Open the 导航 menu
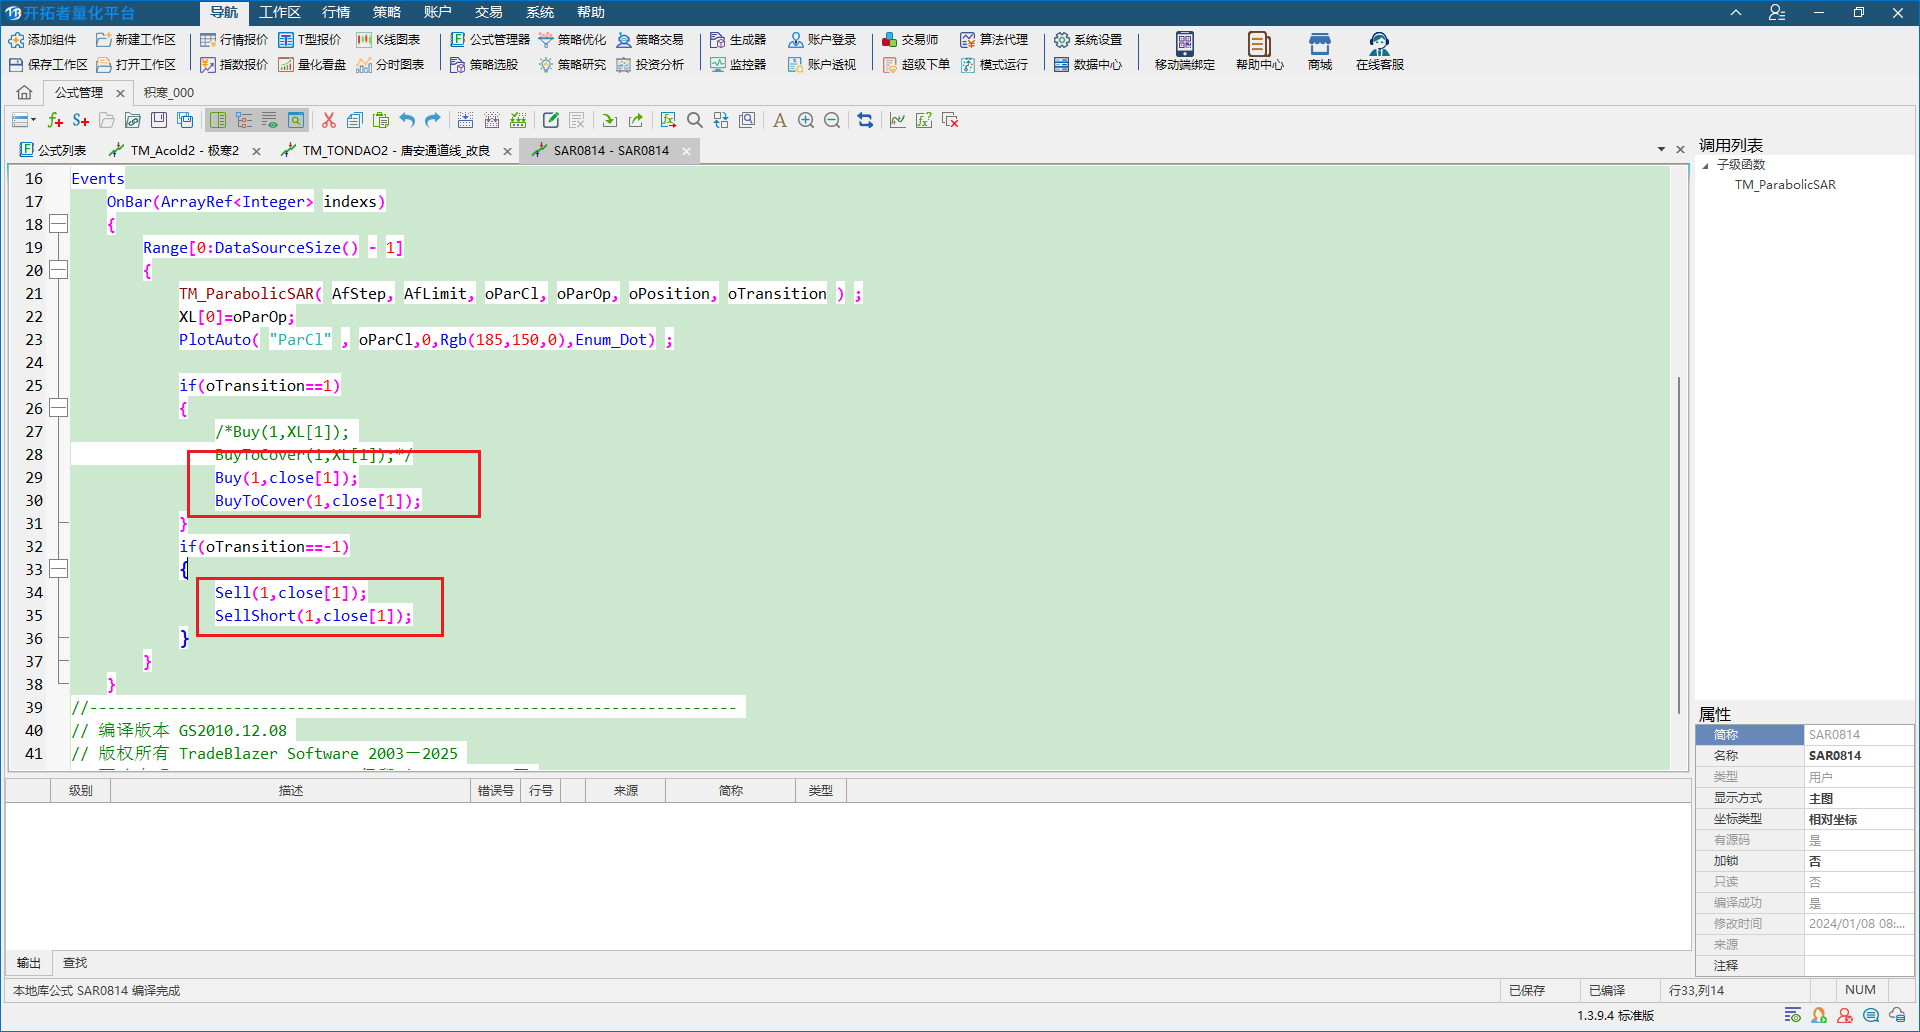The image size is (1920, 1032). point(224,12)
